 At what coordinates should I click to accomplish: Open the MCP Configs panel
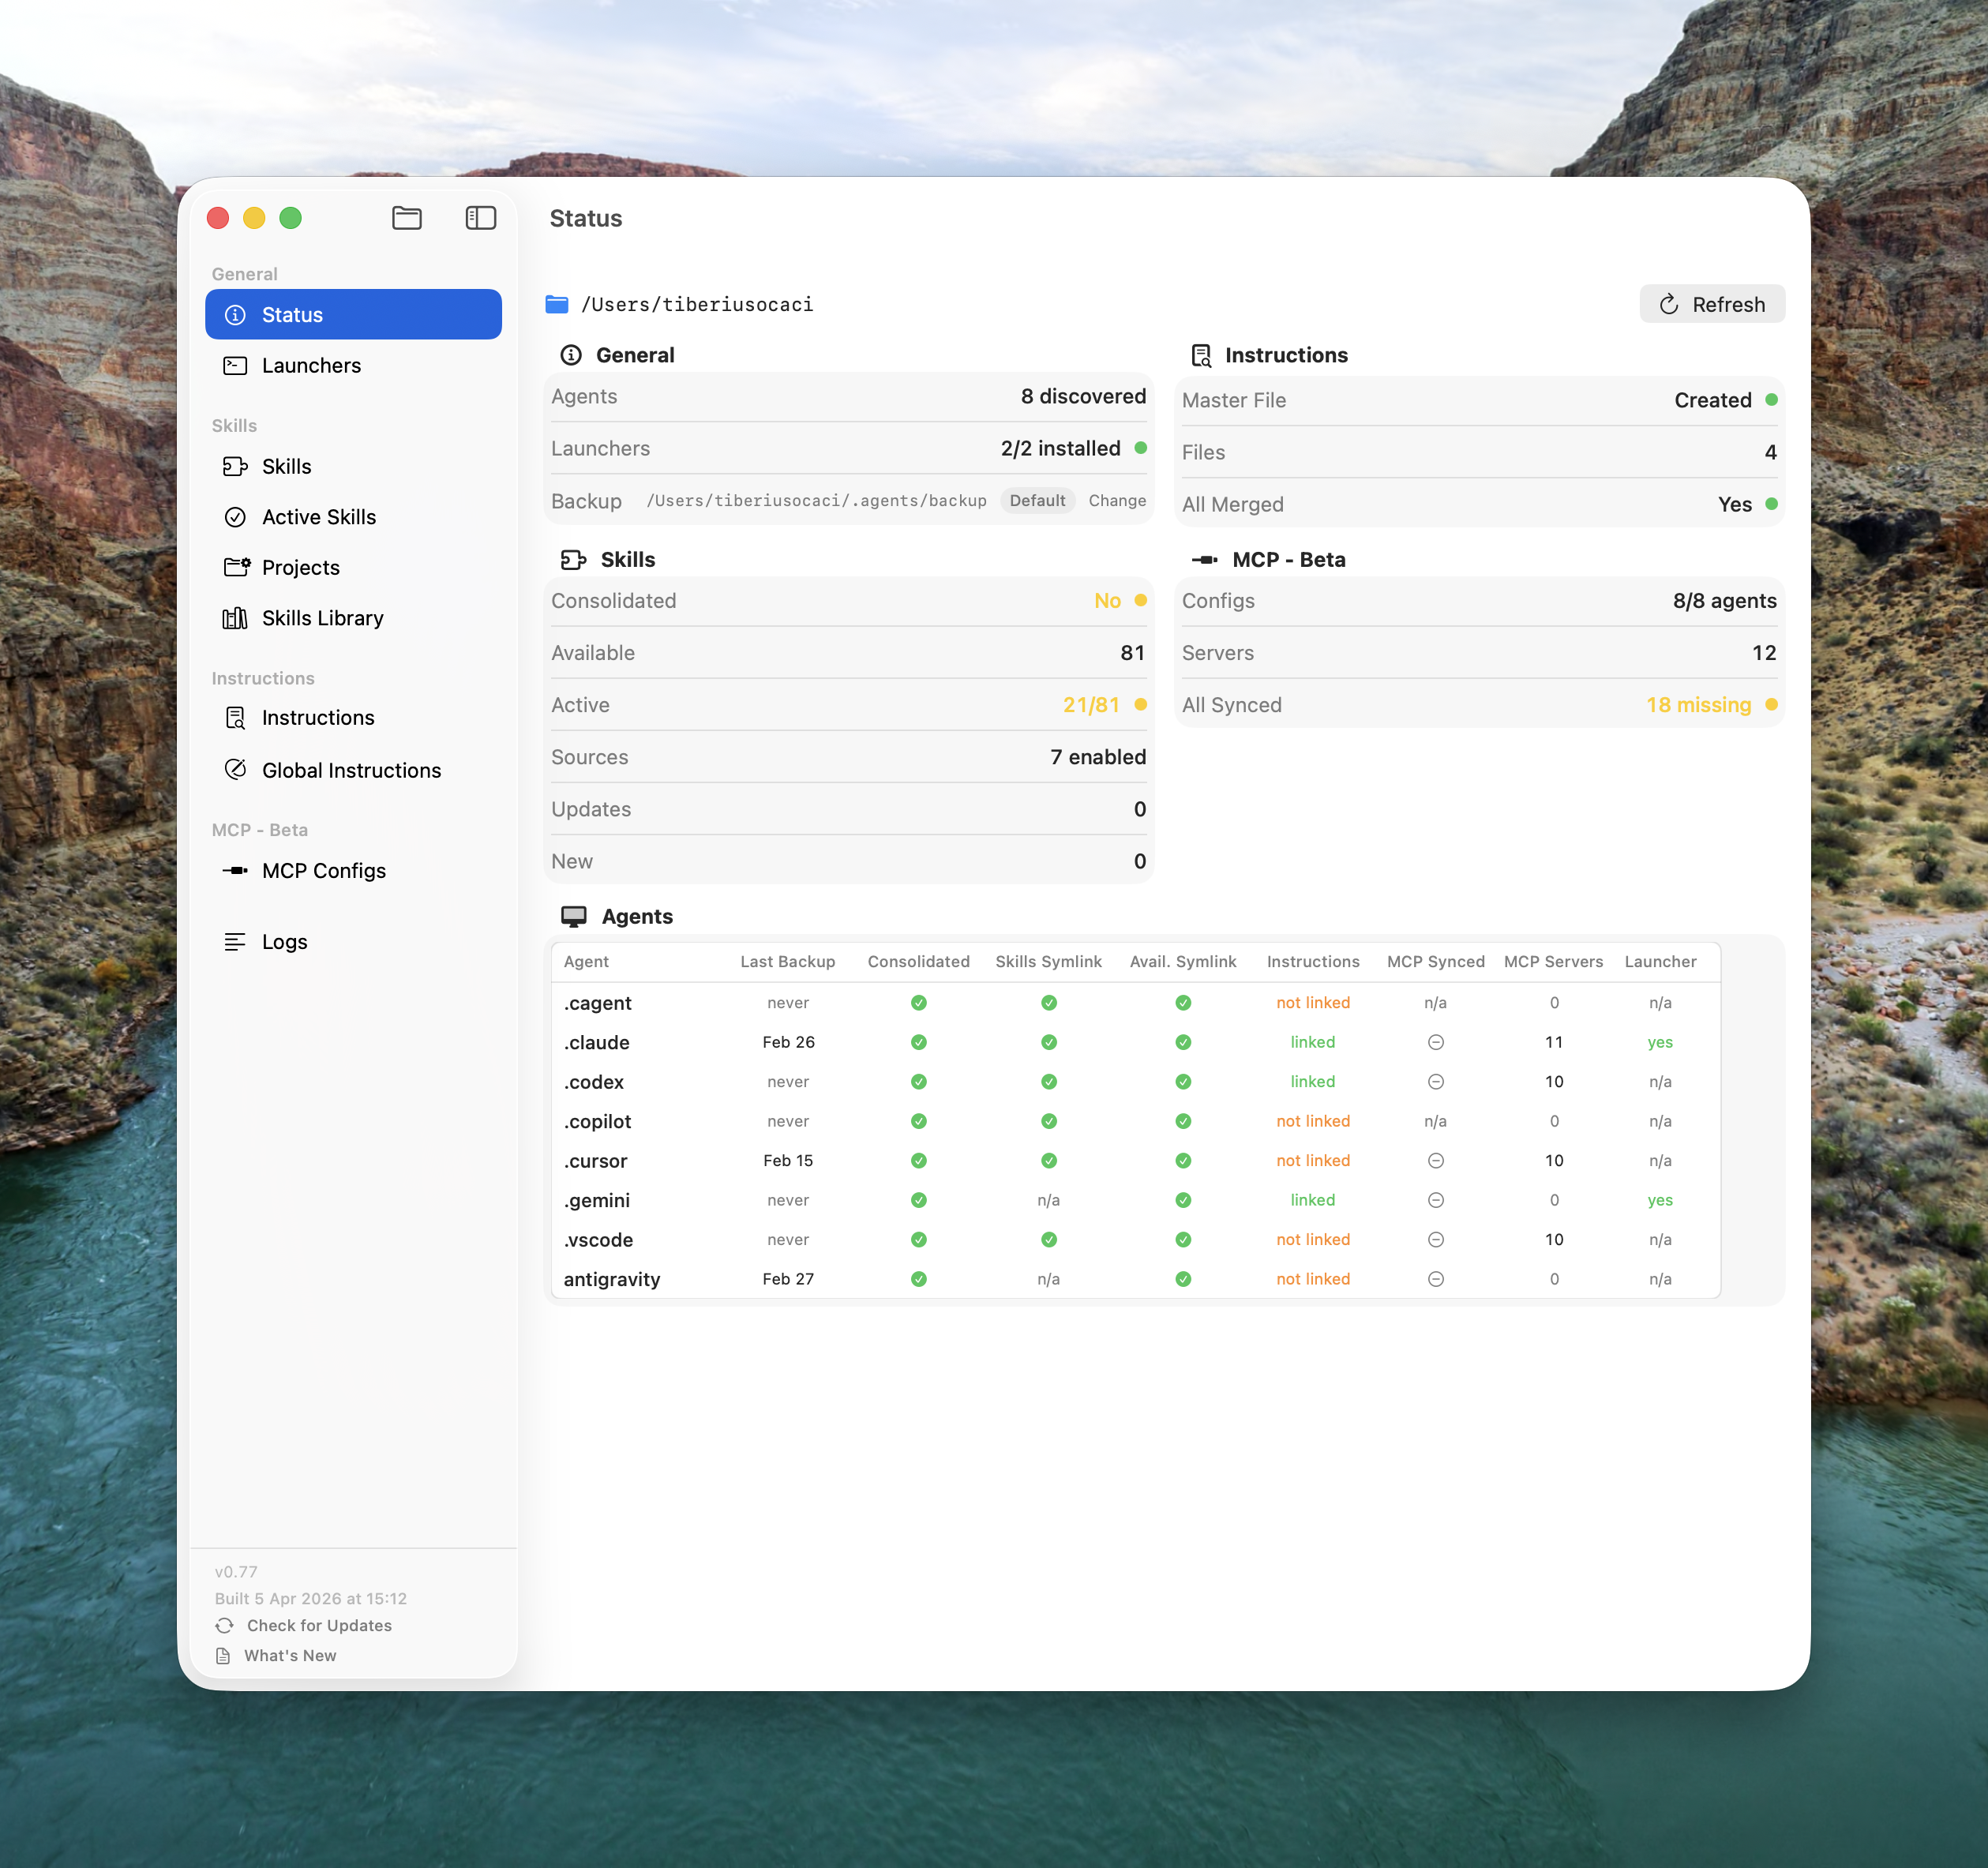click(323, 870)
